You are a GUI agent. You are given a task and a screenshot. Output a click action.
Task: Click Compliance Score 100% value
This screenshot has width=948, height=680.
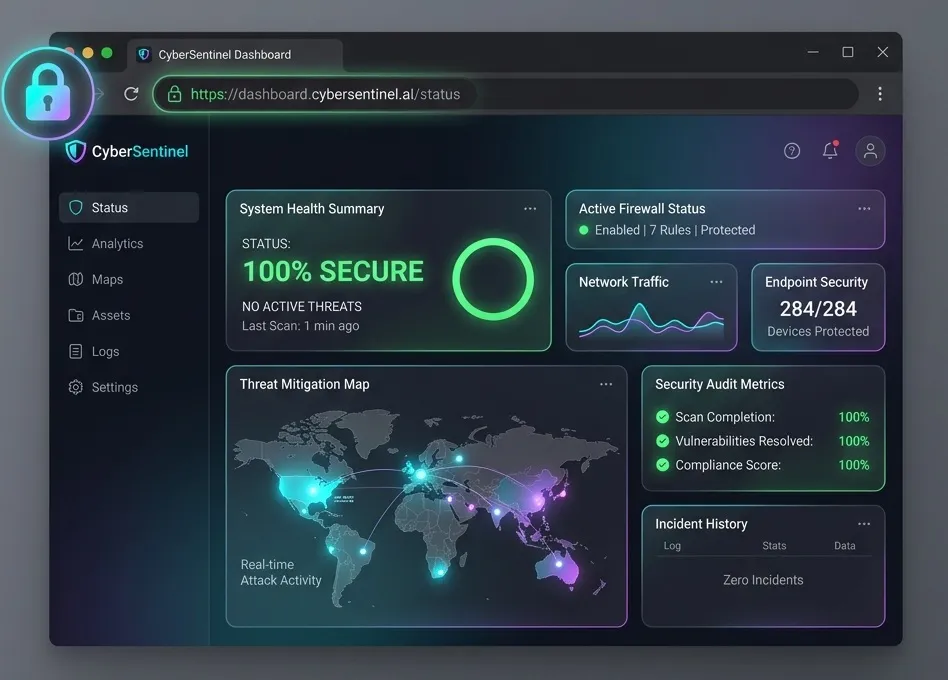[x=854, y=465]
